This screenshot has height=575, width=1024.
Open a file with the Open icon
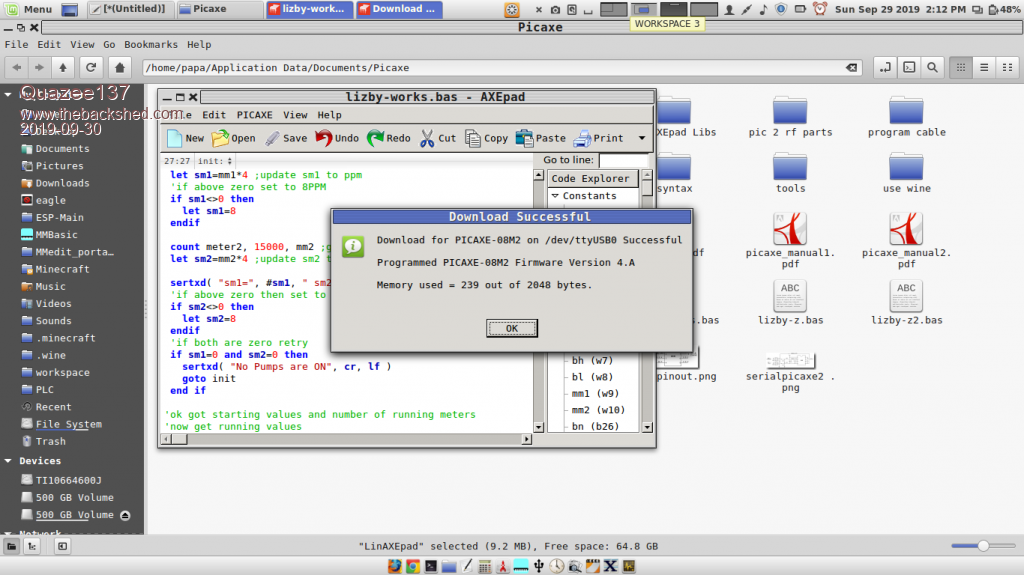point(233,138)
